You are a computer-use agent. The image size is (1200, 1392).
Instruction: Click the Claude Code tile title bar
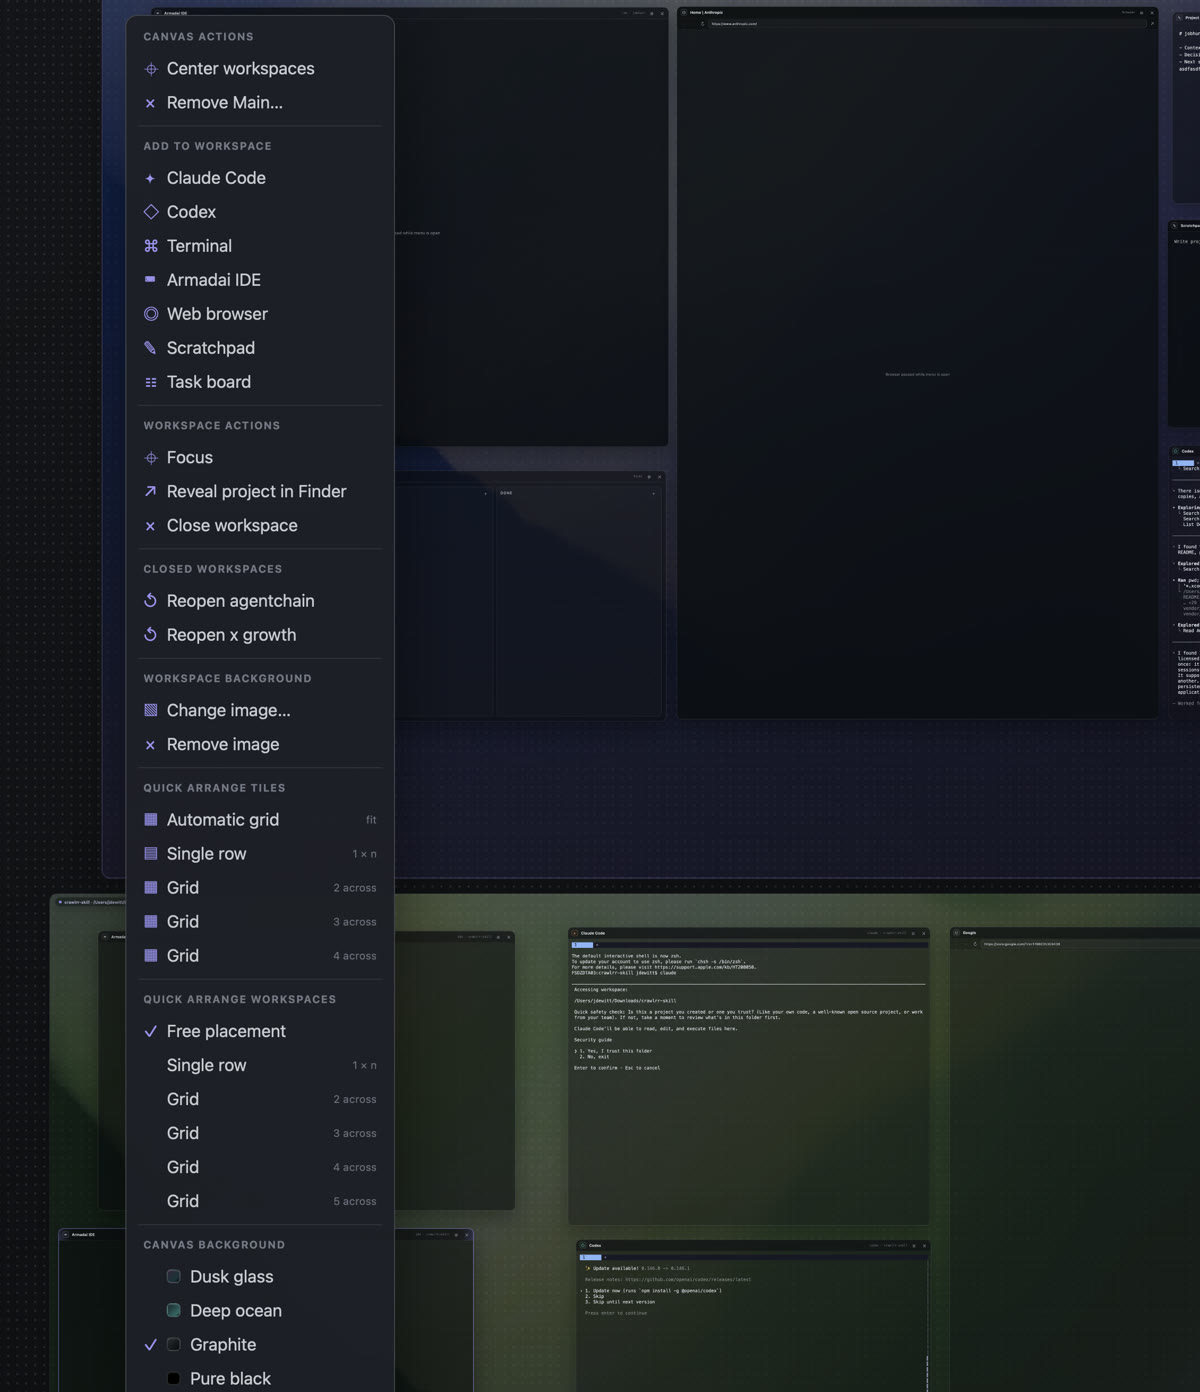coord(748,933)
